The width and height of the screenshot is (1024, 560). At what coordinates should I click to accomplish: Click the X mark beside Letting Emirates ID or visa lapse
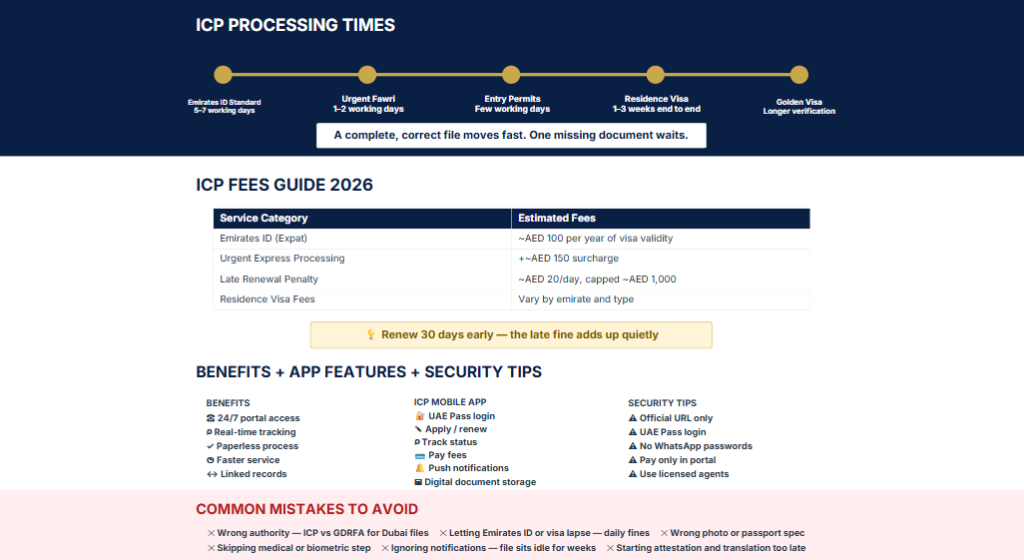pos(443,533)
